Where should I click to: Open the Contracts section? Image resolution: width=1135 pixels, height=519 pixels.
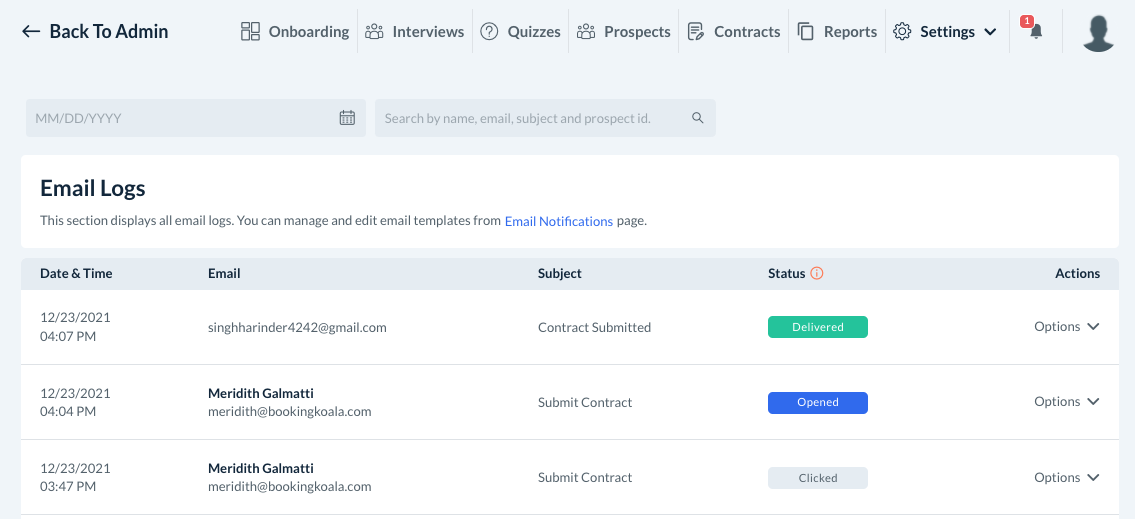(x=734, y=32)
